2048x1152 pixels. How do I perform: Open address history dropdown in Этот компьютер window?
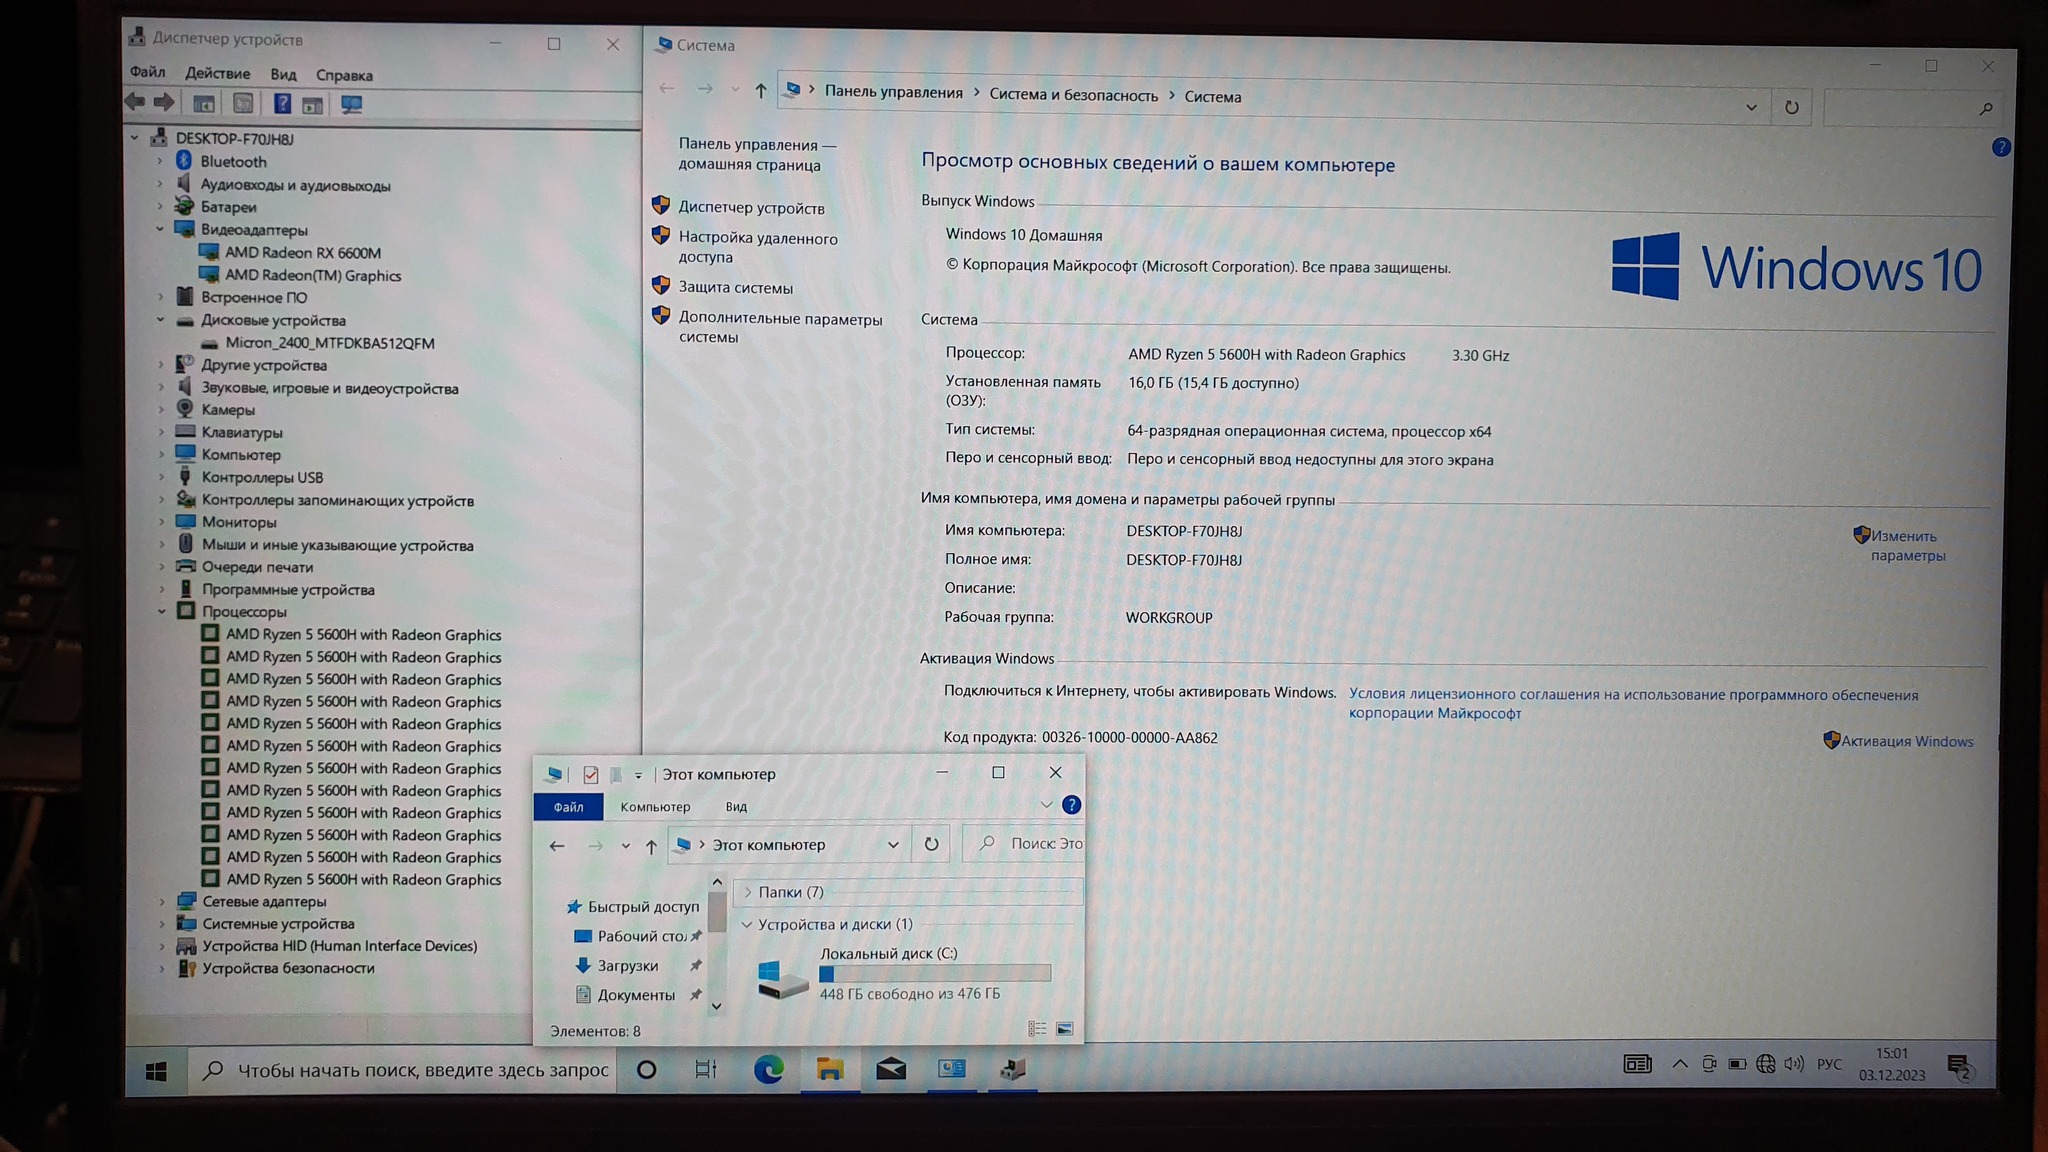click(893, 845)
